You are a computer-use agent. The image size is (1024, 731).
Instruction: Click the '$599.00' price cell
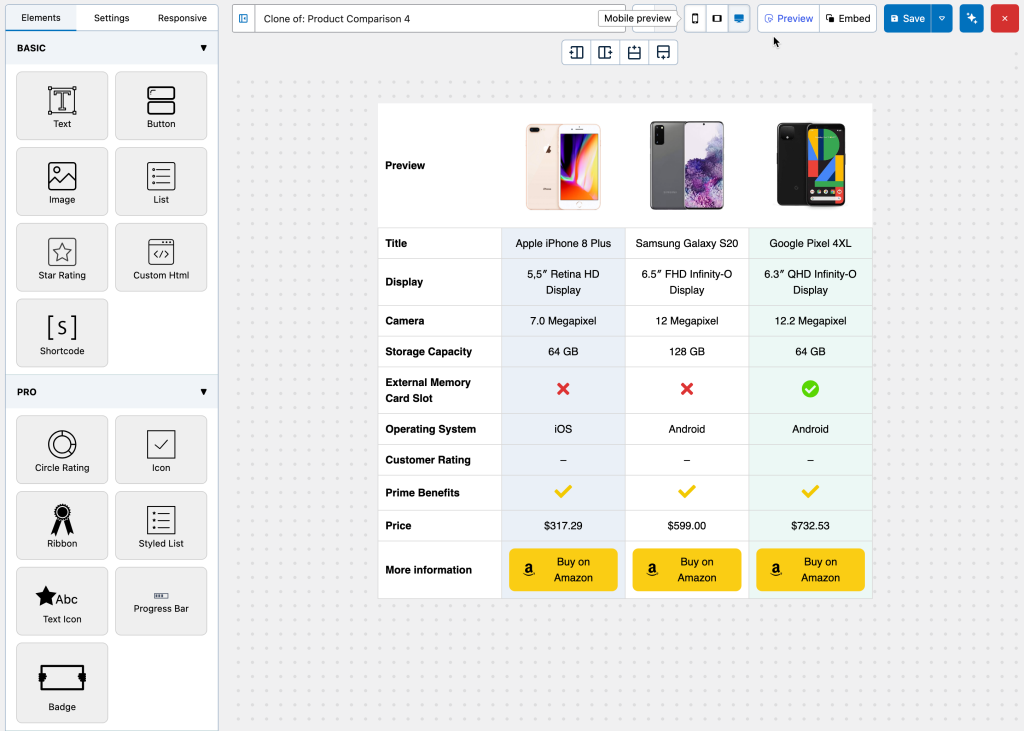tap(686, 526)
